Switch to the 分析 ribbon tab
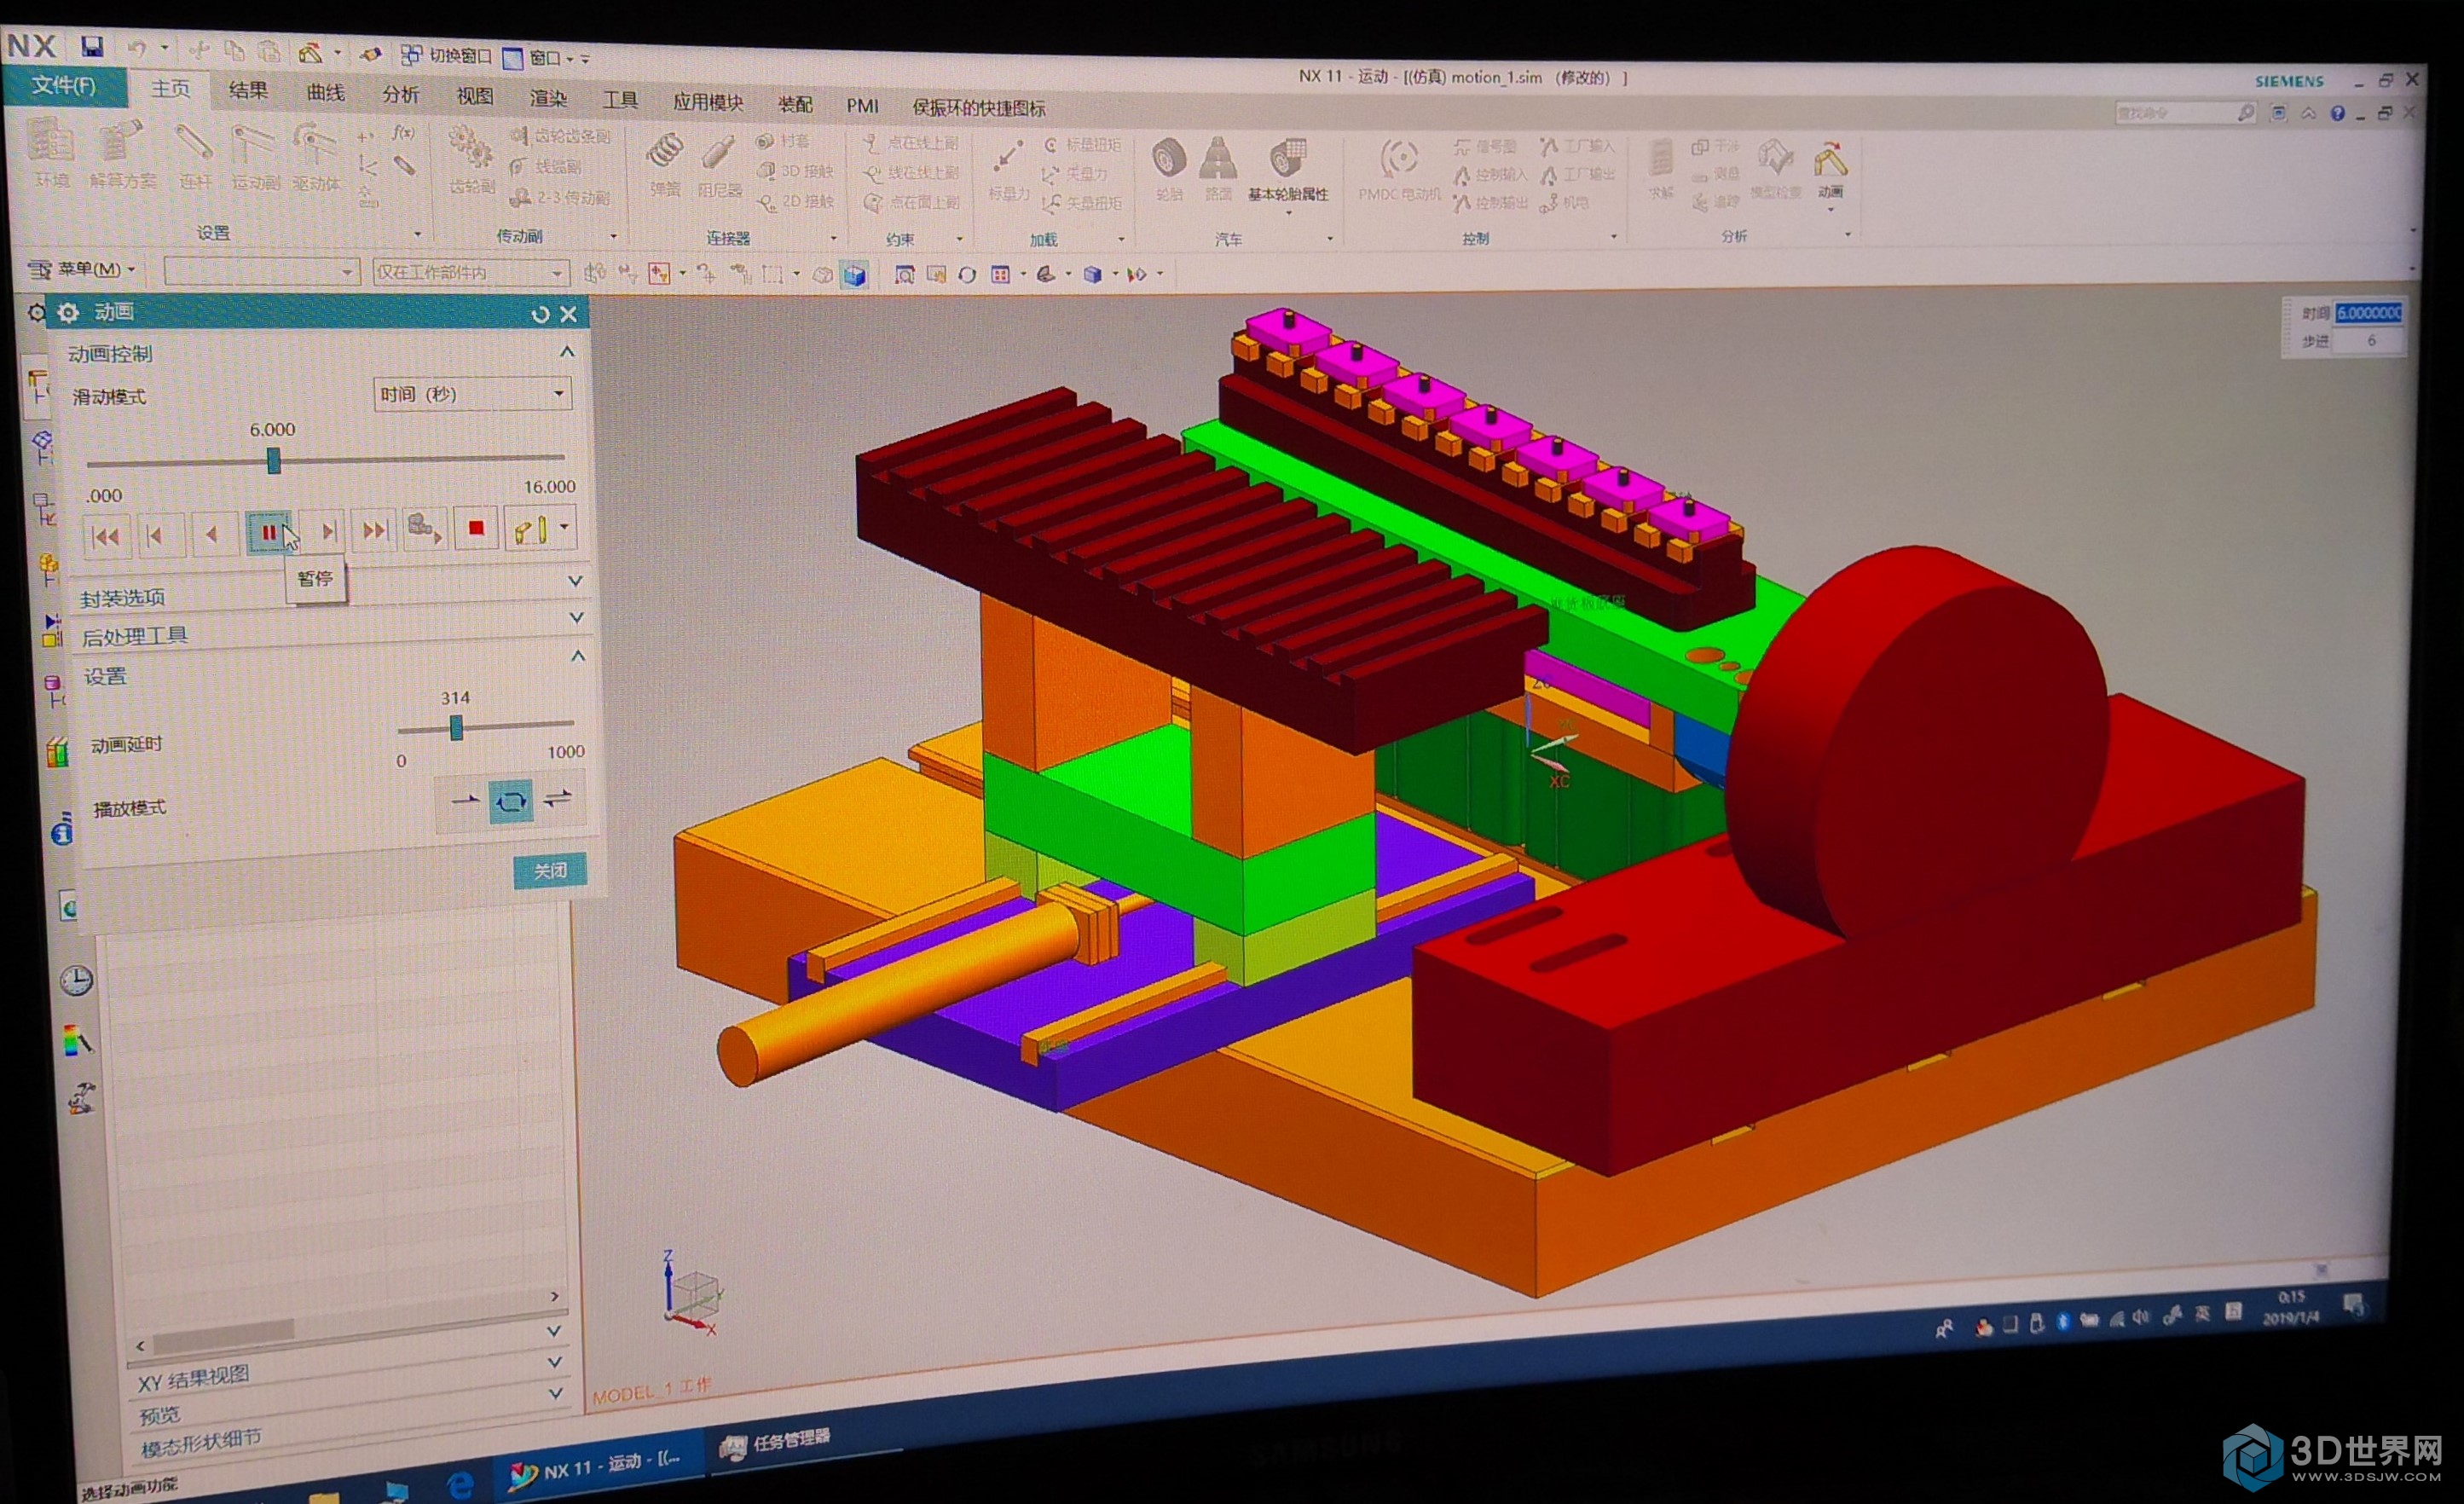 [x=401, y=95]
